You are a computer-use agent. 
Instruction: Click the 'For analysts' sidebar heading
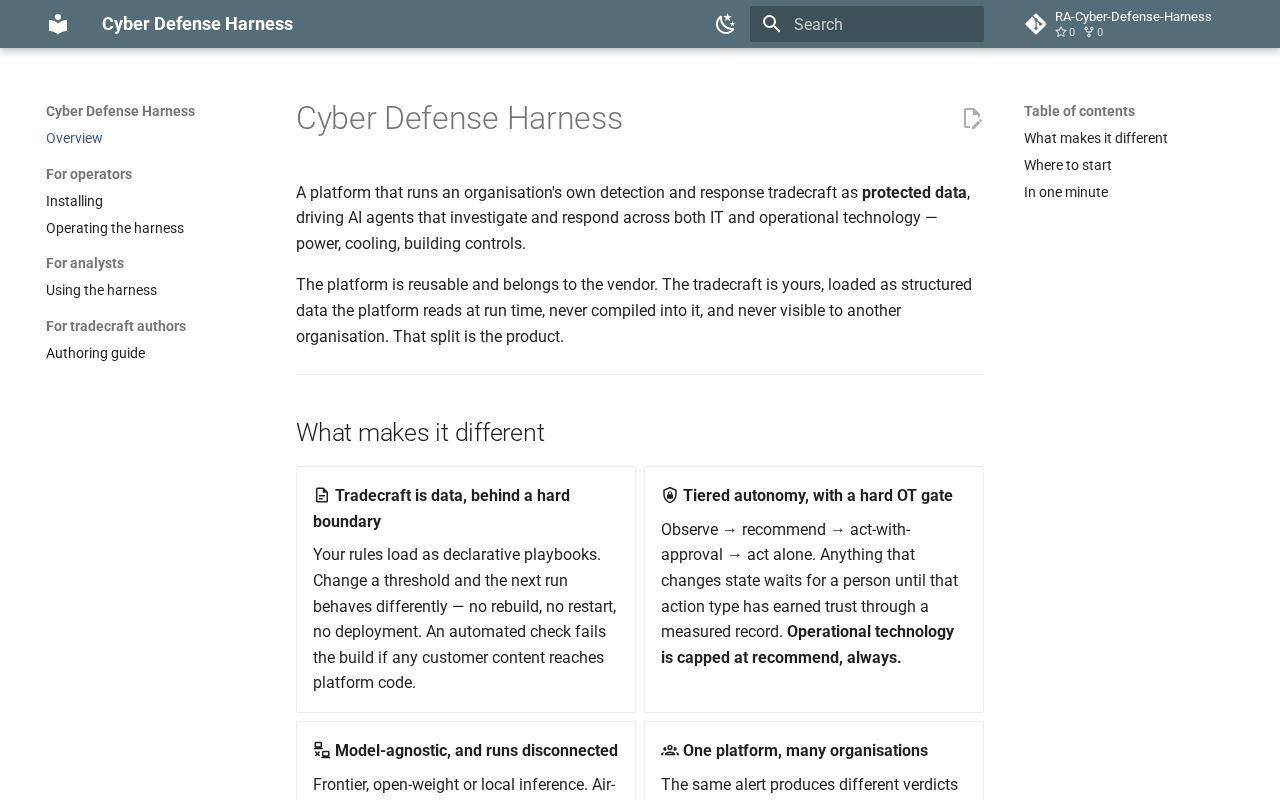(x=85, y=263)
